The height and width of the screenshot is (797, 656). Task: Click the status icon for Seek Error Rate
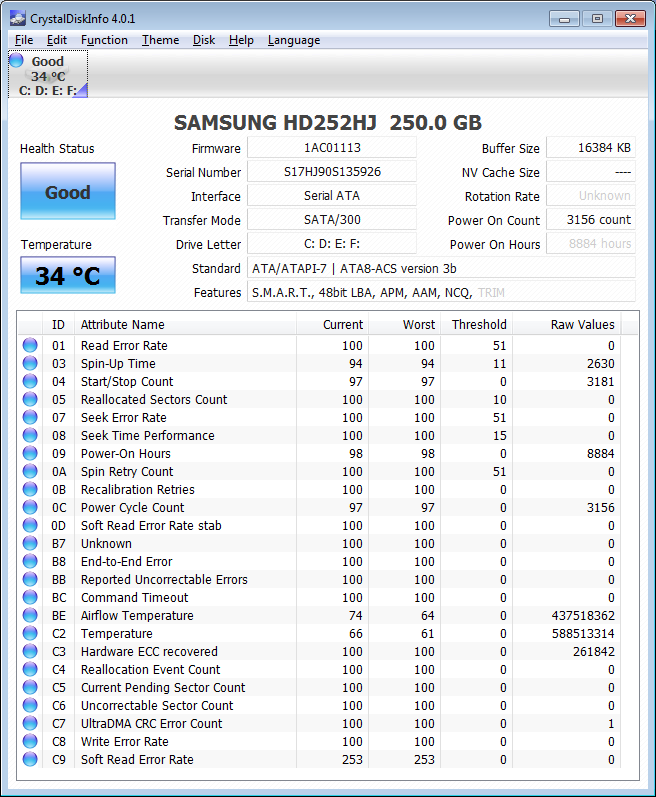pyautogui.click(x=30, y=417)
